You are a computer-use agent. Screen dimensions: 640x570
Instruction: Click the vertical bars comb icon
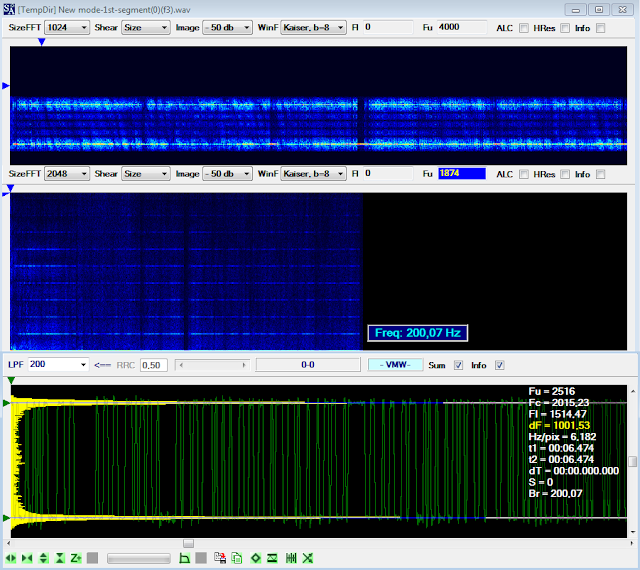(291, 558)
